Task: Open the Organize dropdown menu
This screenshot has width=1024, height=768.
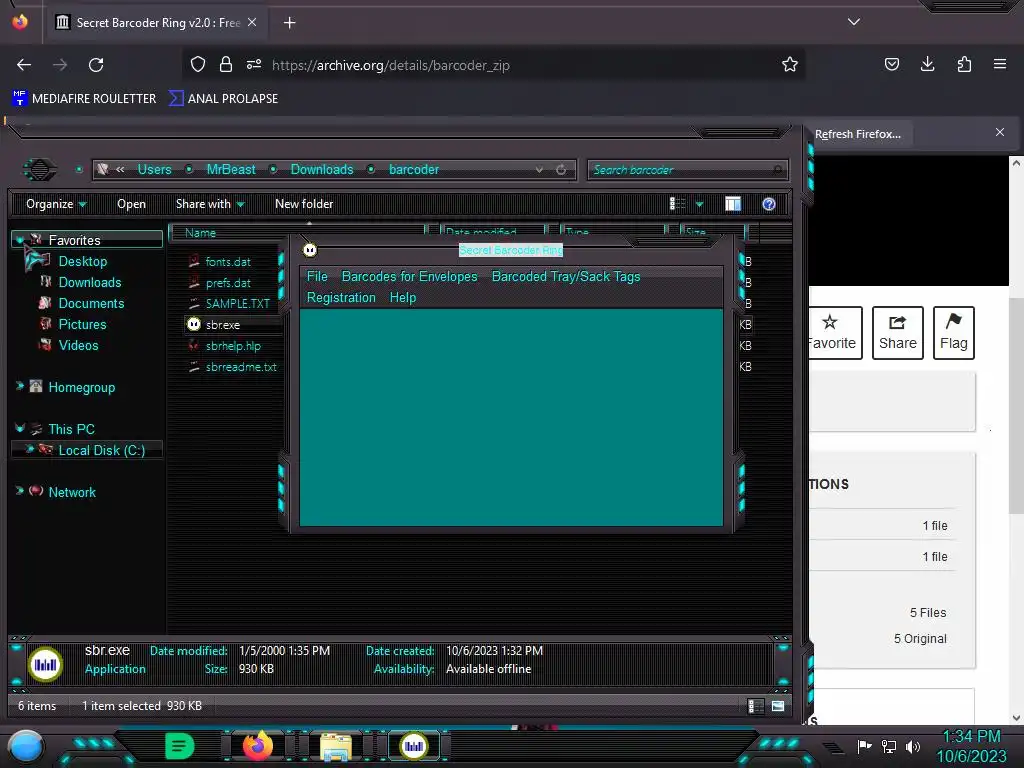Action: click(x=56, y=204)
